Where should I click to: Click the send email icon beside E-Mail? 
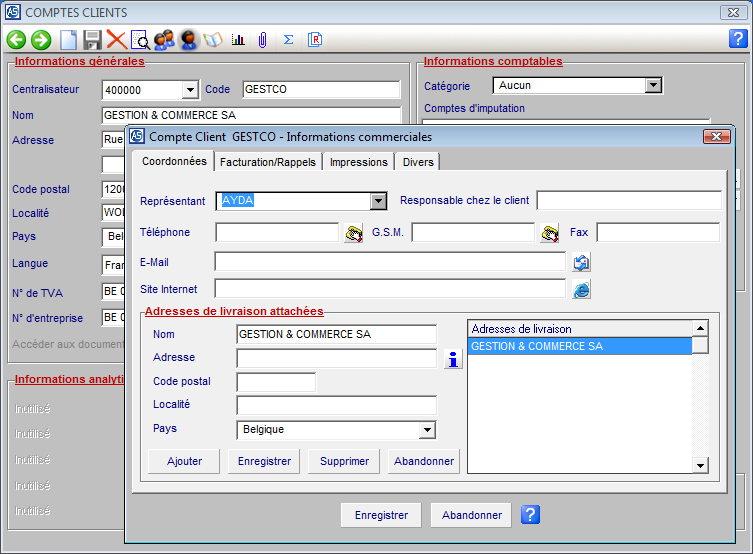[581, 262]
